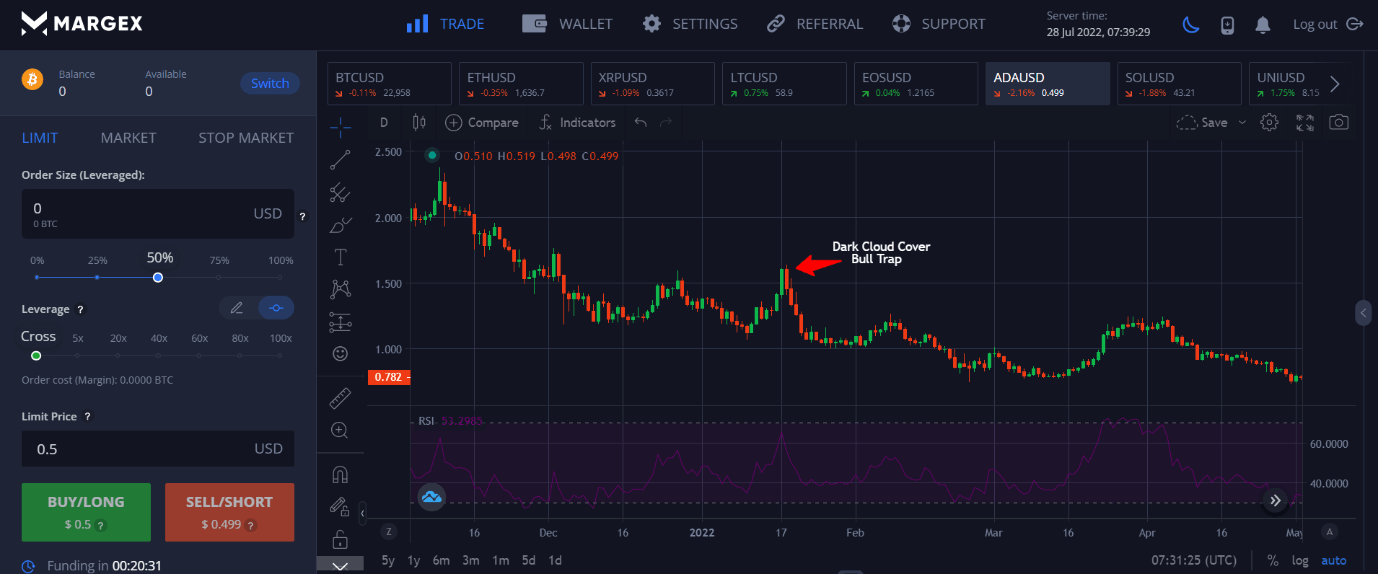Screen dimensions: 1378x574
Task: Show more trading pairs arrow
Action: (1334, 84)
